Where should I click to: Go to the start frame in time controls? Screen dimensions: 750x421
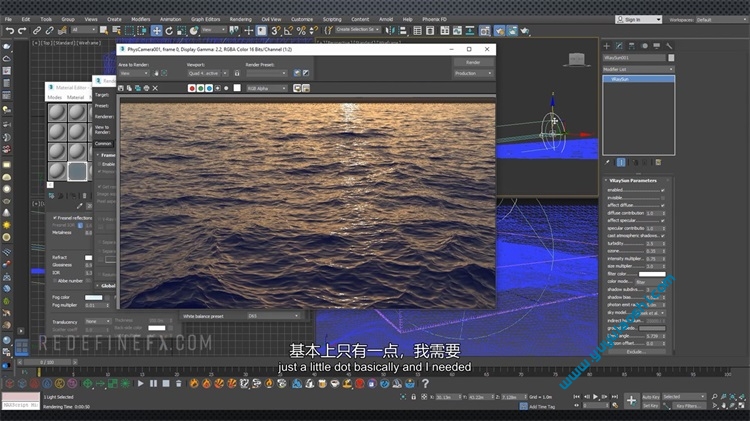pos(577,397)
